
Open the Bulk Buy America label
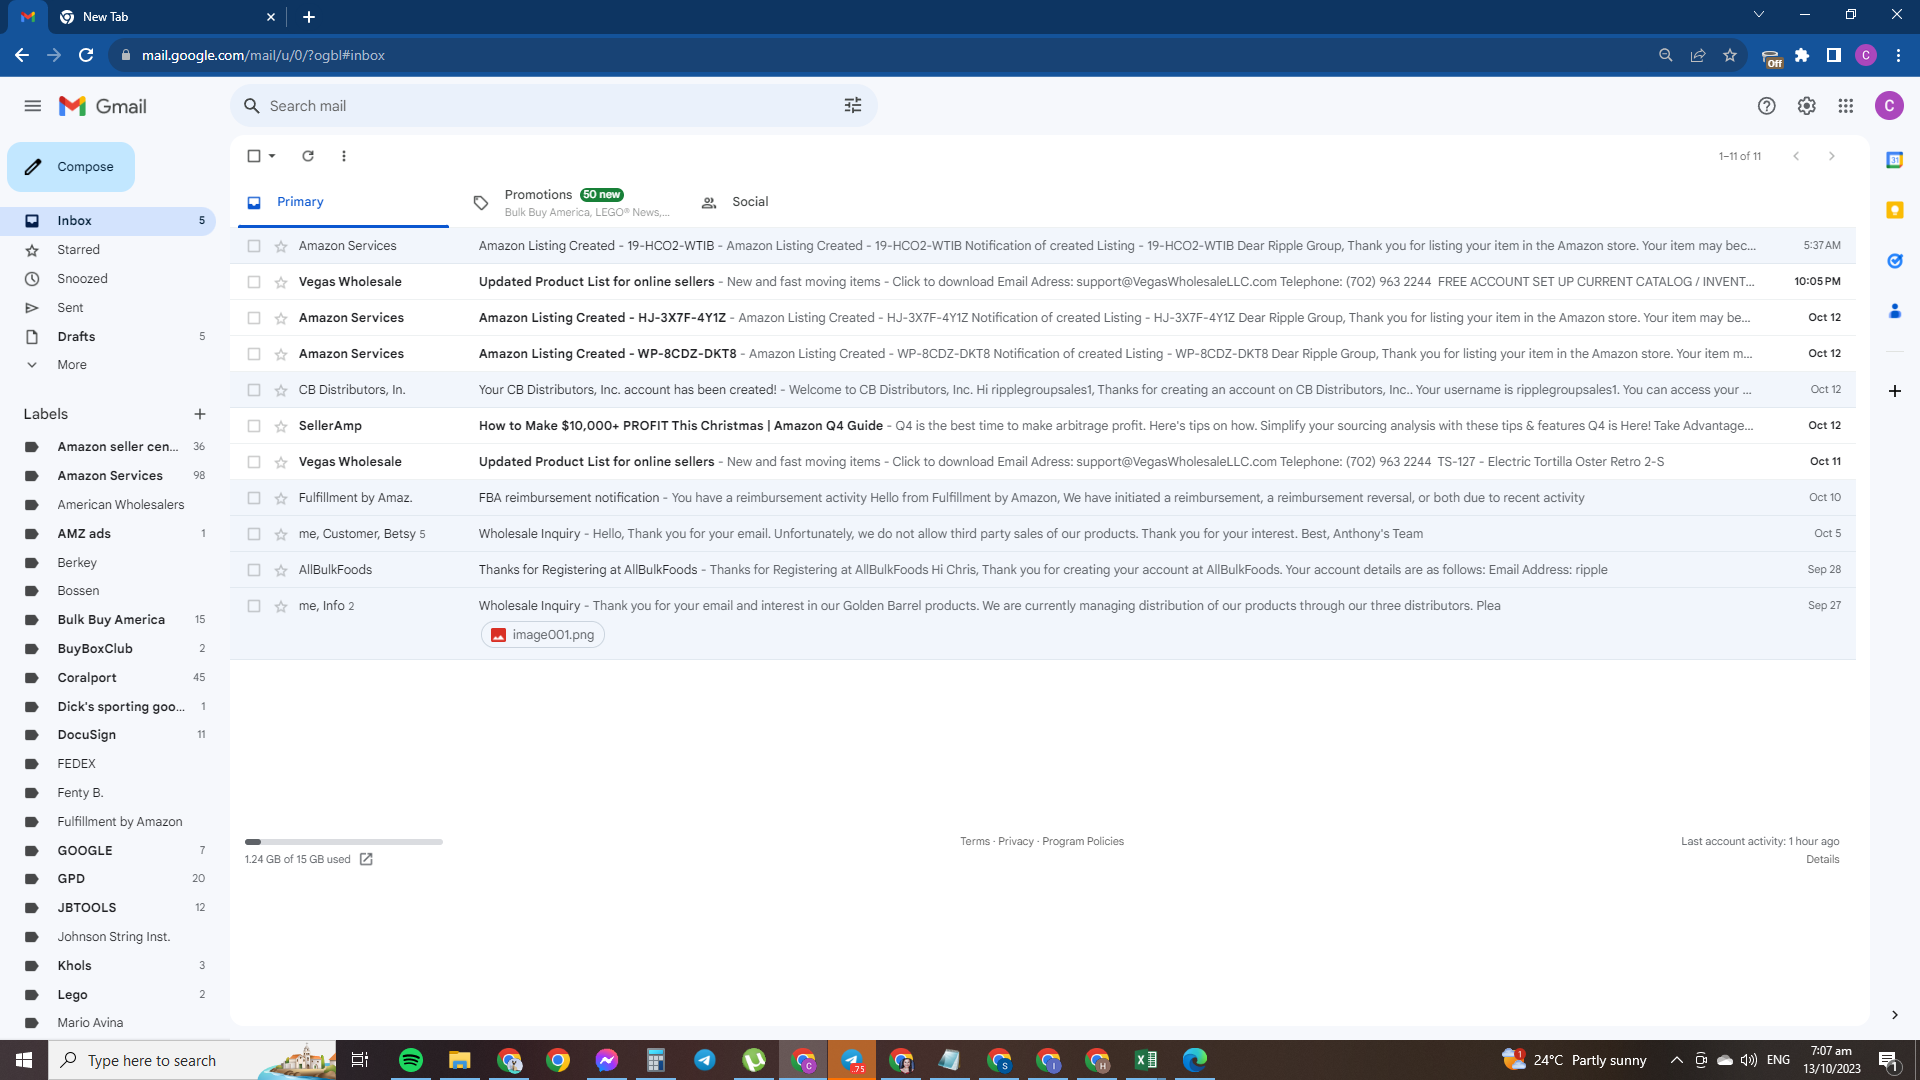click(111, 620)
